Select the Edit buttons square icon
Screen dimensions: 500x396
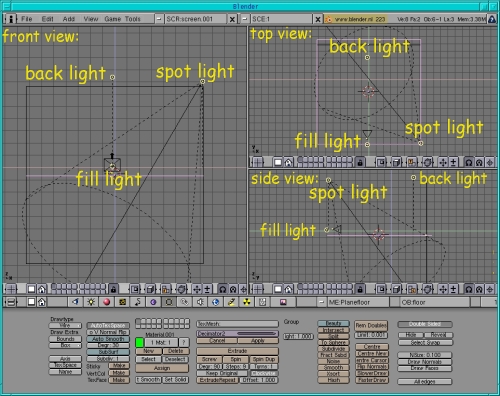click(169, 302)
